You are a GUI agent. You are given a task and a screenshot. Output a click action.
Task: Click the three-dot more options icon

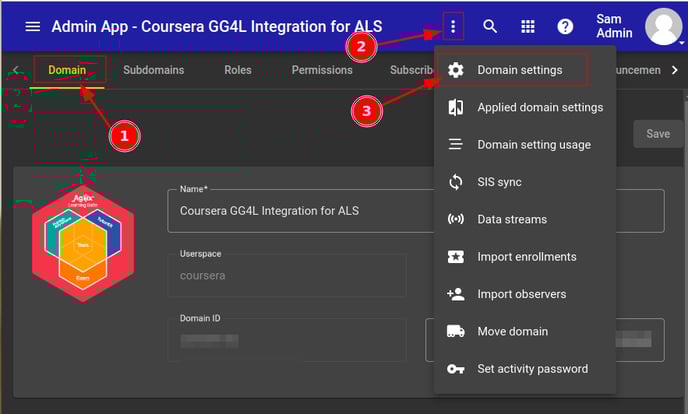[x=453, y=27]
